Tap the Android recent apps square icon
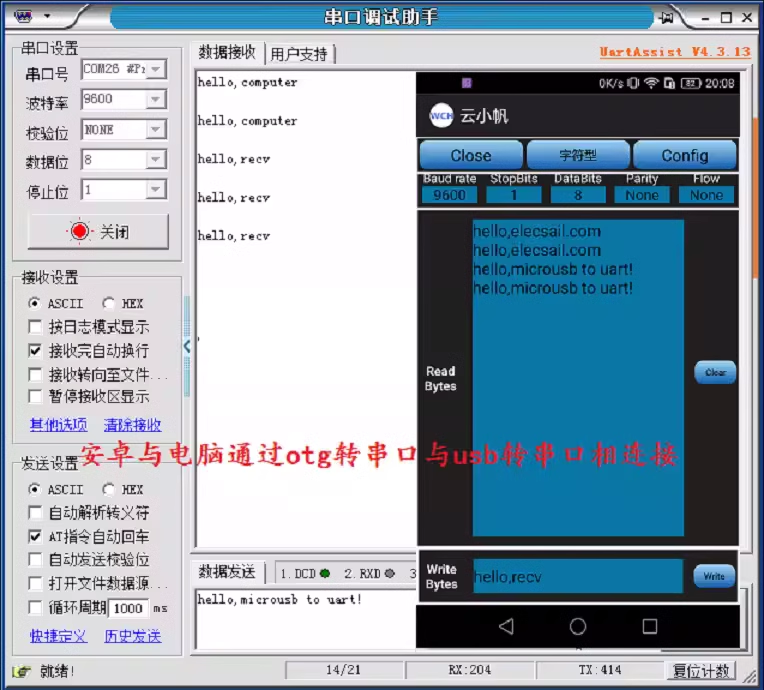Viewport: 764px width, 690px height. pos(649,626)
